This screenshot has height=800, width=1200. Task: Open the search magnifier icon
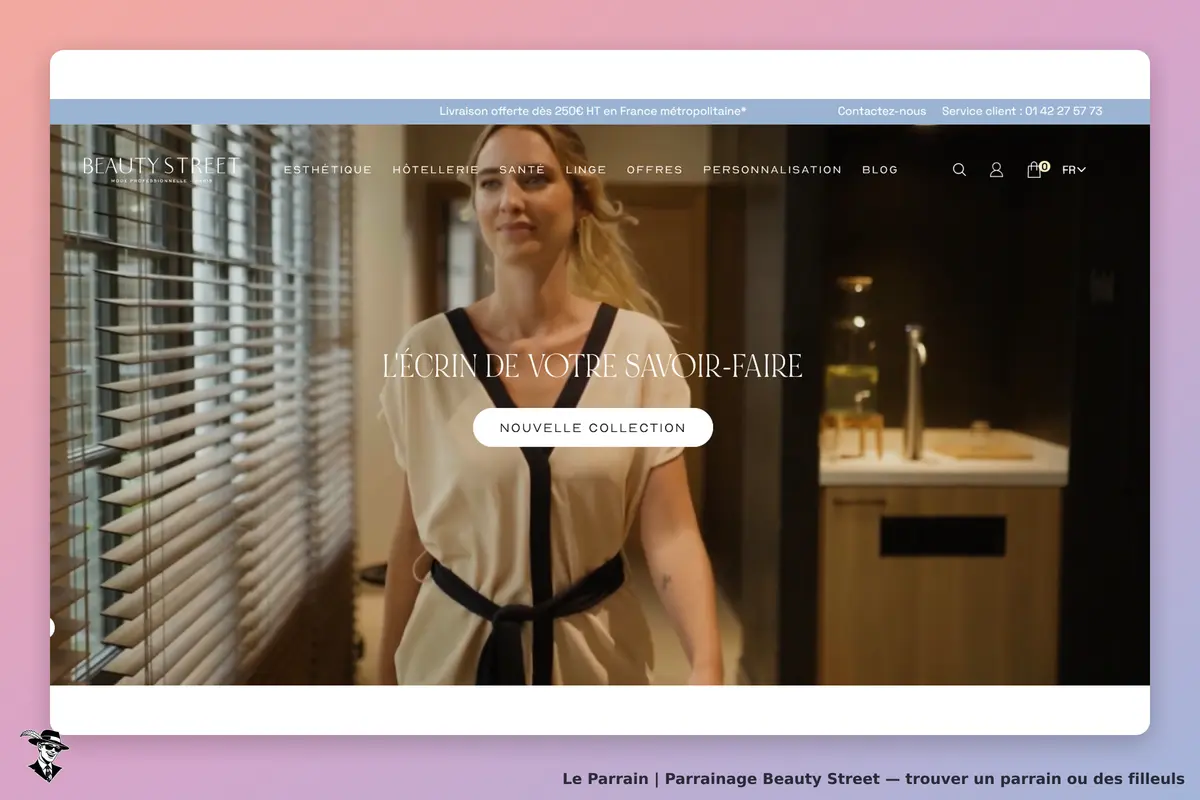tap(959, 170)
